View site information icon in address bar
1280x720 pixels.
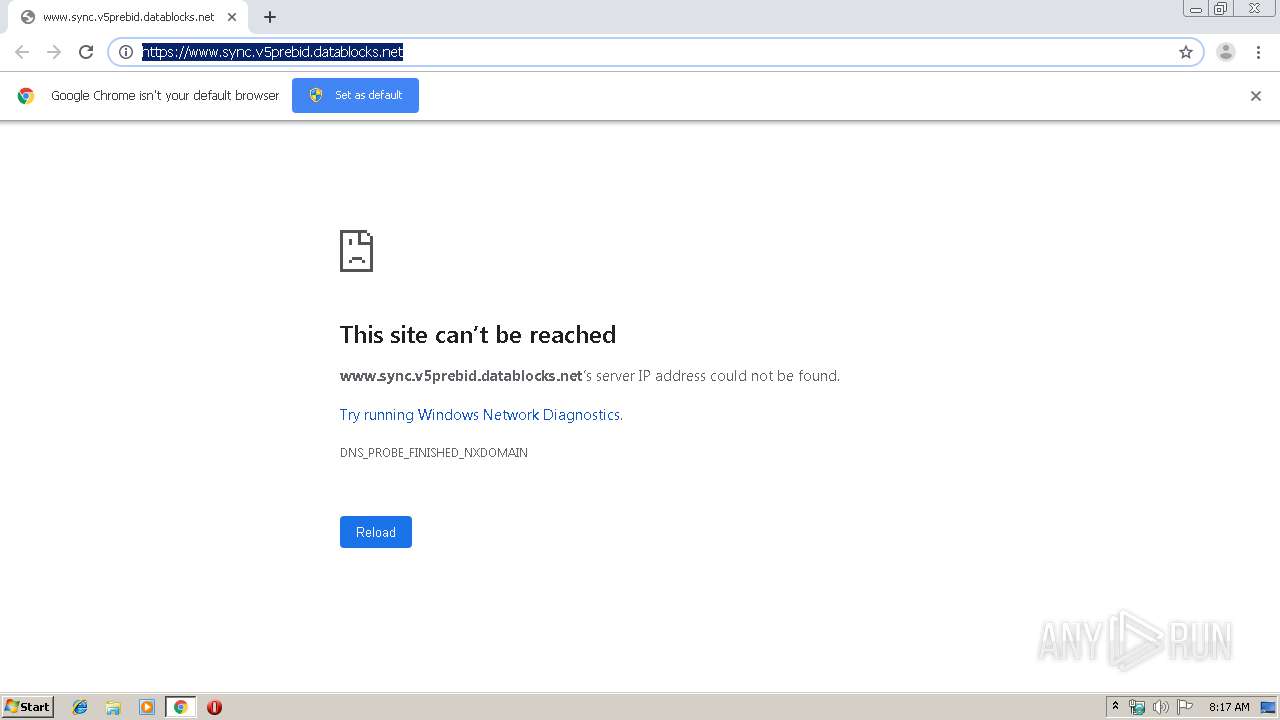pos(126,52)
